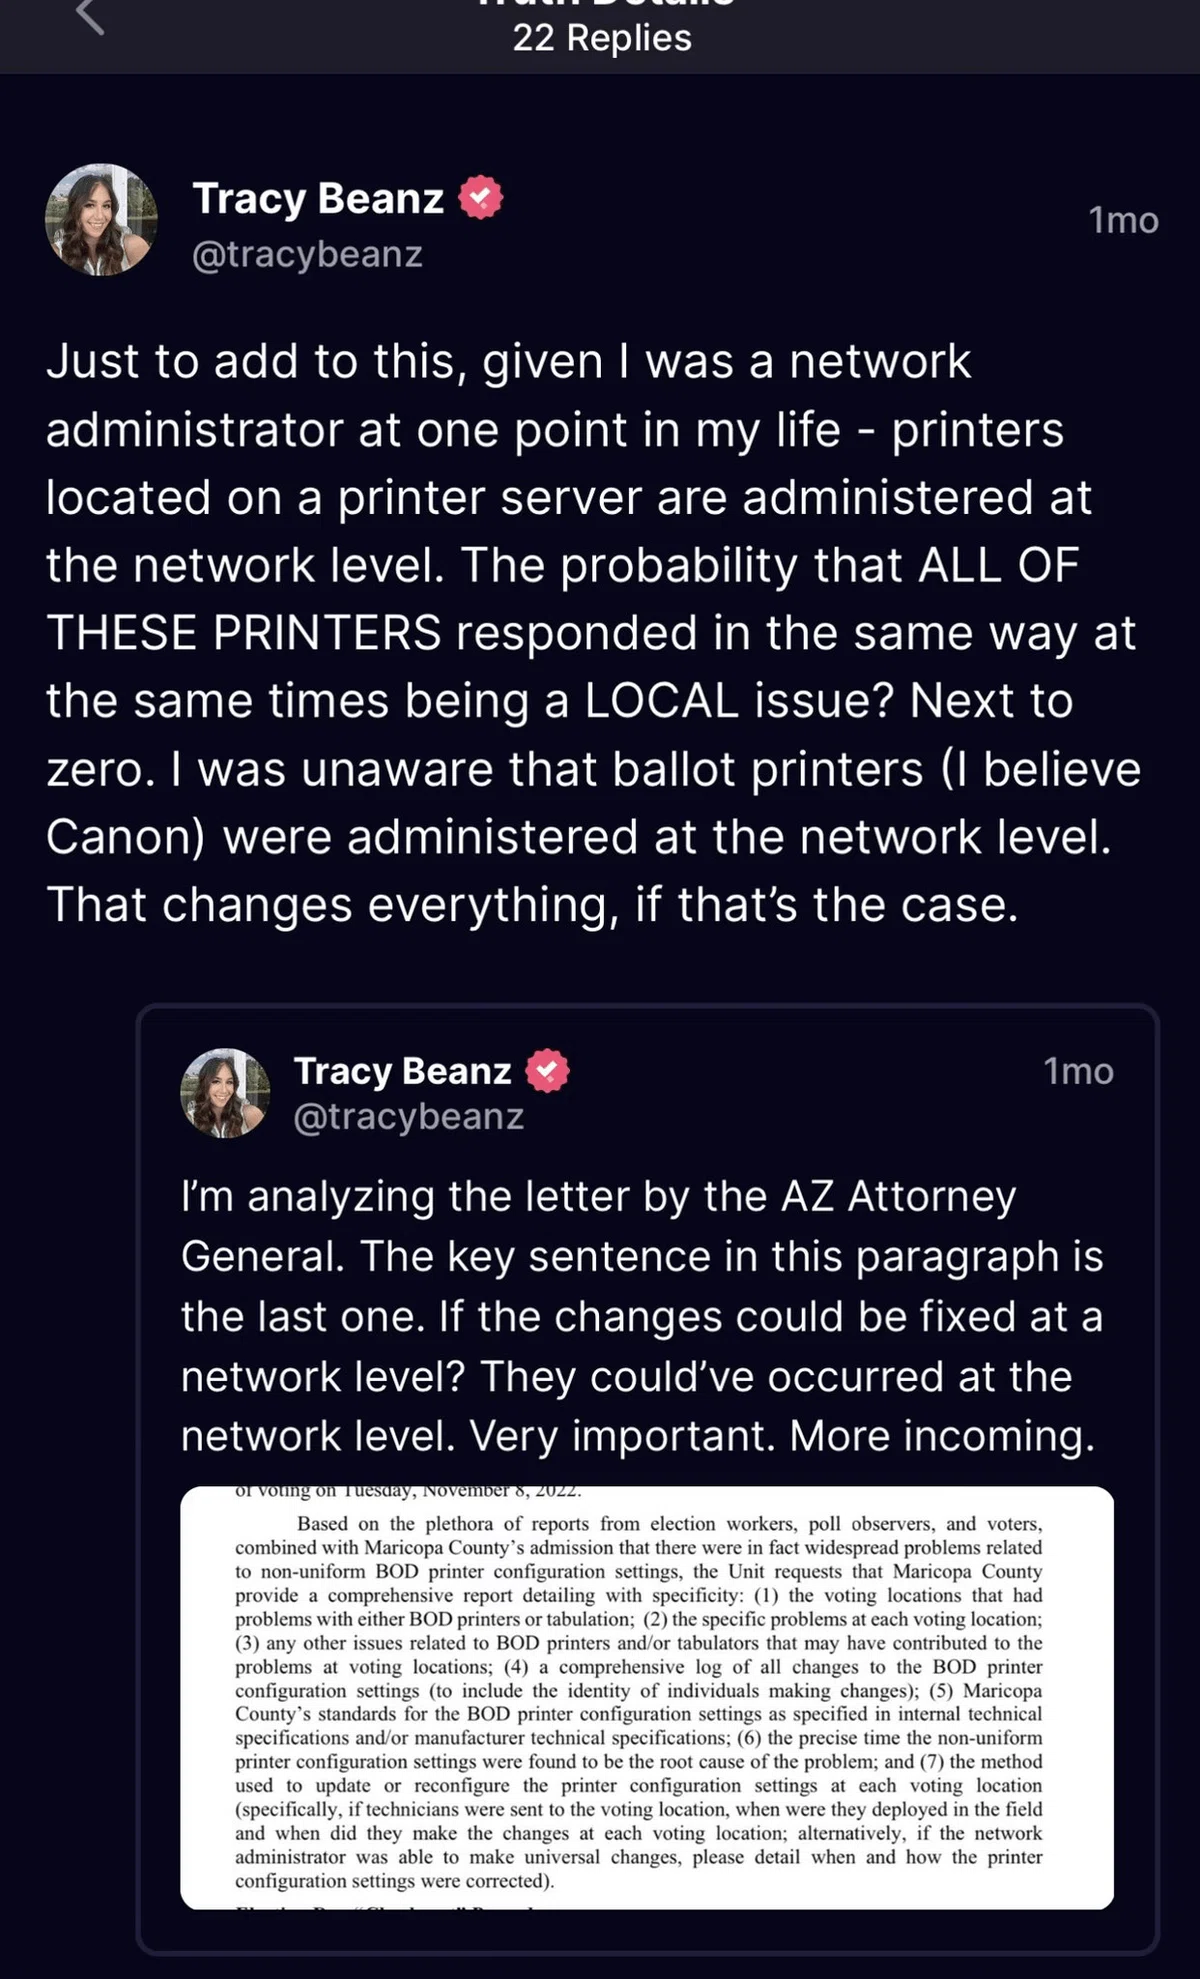Screen dimensions: 1200x1979
Task: Tap the line 'Very important. More incoming.'
Action: (x=782, y=1436)
